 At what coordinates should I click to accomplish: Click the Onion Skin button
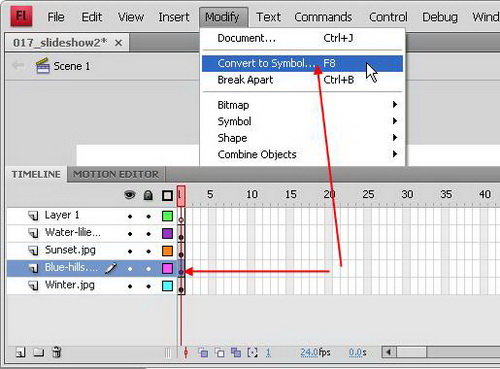click(x=203, y=352)
